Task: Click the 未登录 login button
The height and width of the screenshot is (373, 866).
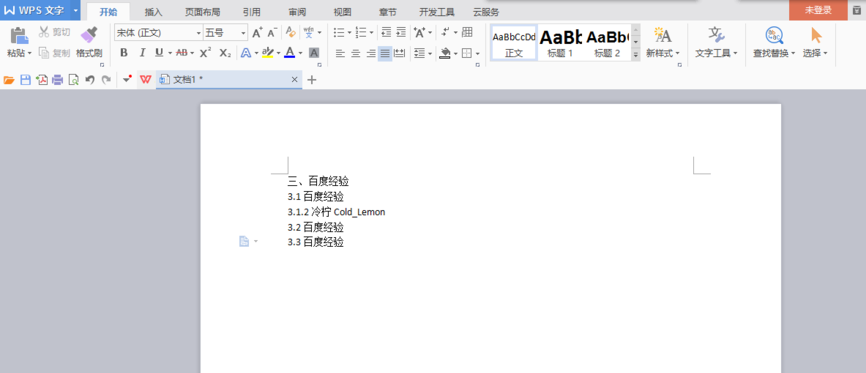Action: (818, 10)
